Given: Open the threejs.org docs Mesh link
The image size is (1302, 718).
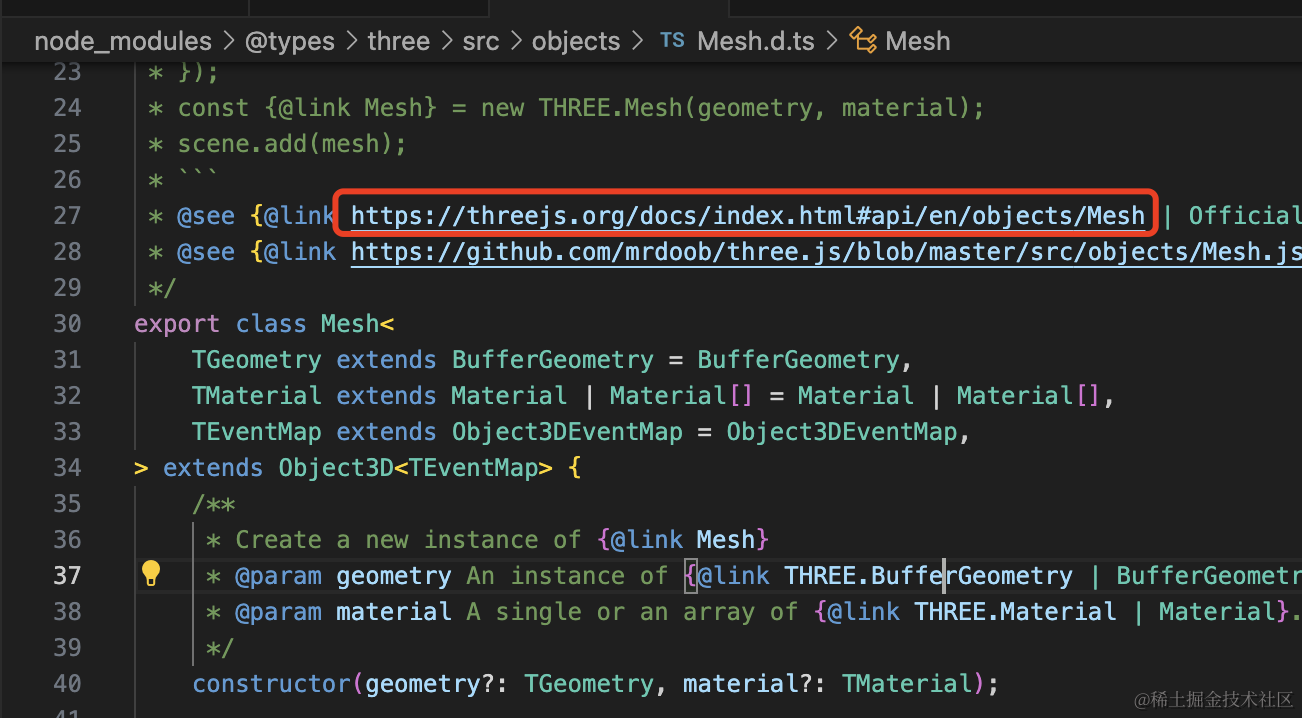Looking at the screenshot, I should [747, 215].
